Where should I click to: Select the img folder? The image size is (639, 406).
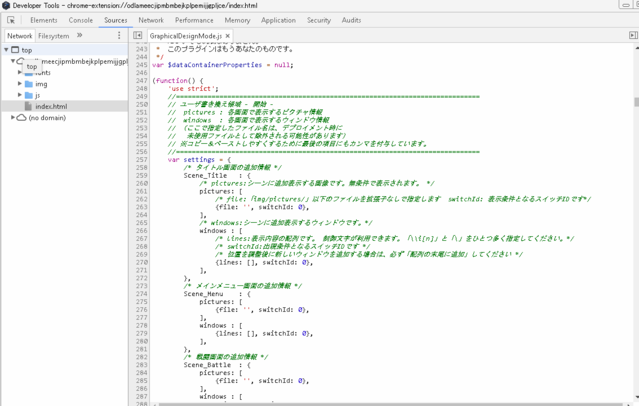tap(41, 84)
